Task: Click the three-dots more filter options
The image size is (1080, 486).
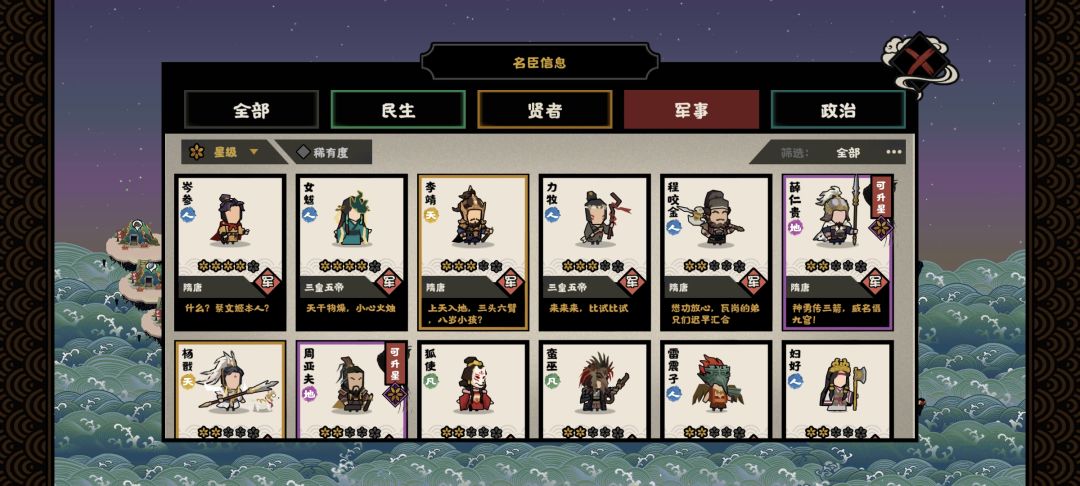Action: click(x=893, y=152)
